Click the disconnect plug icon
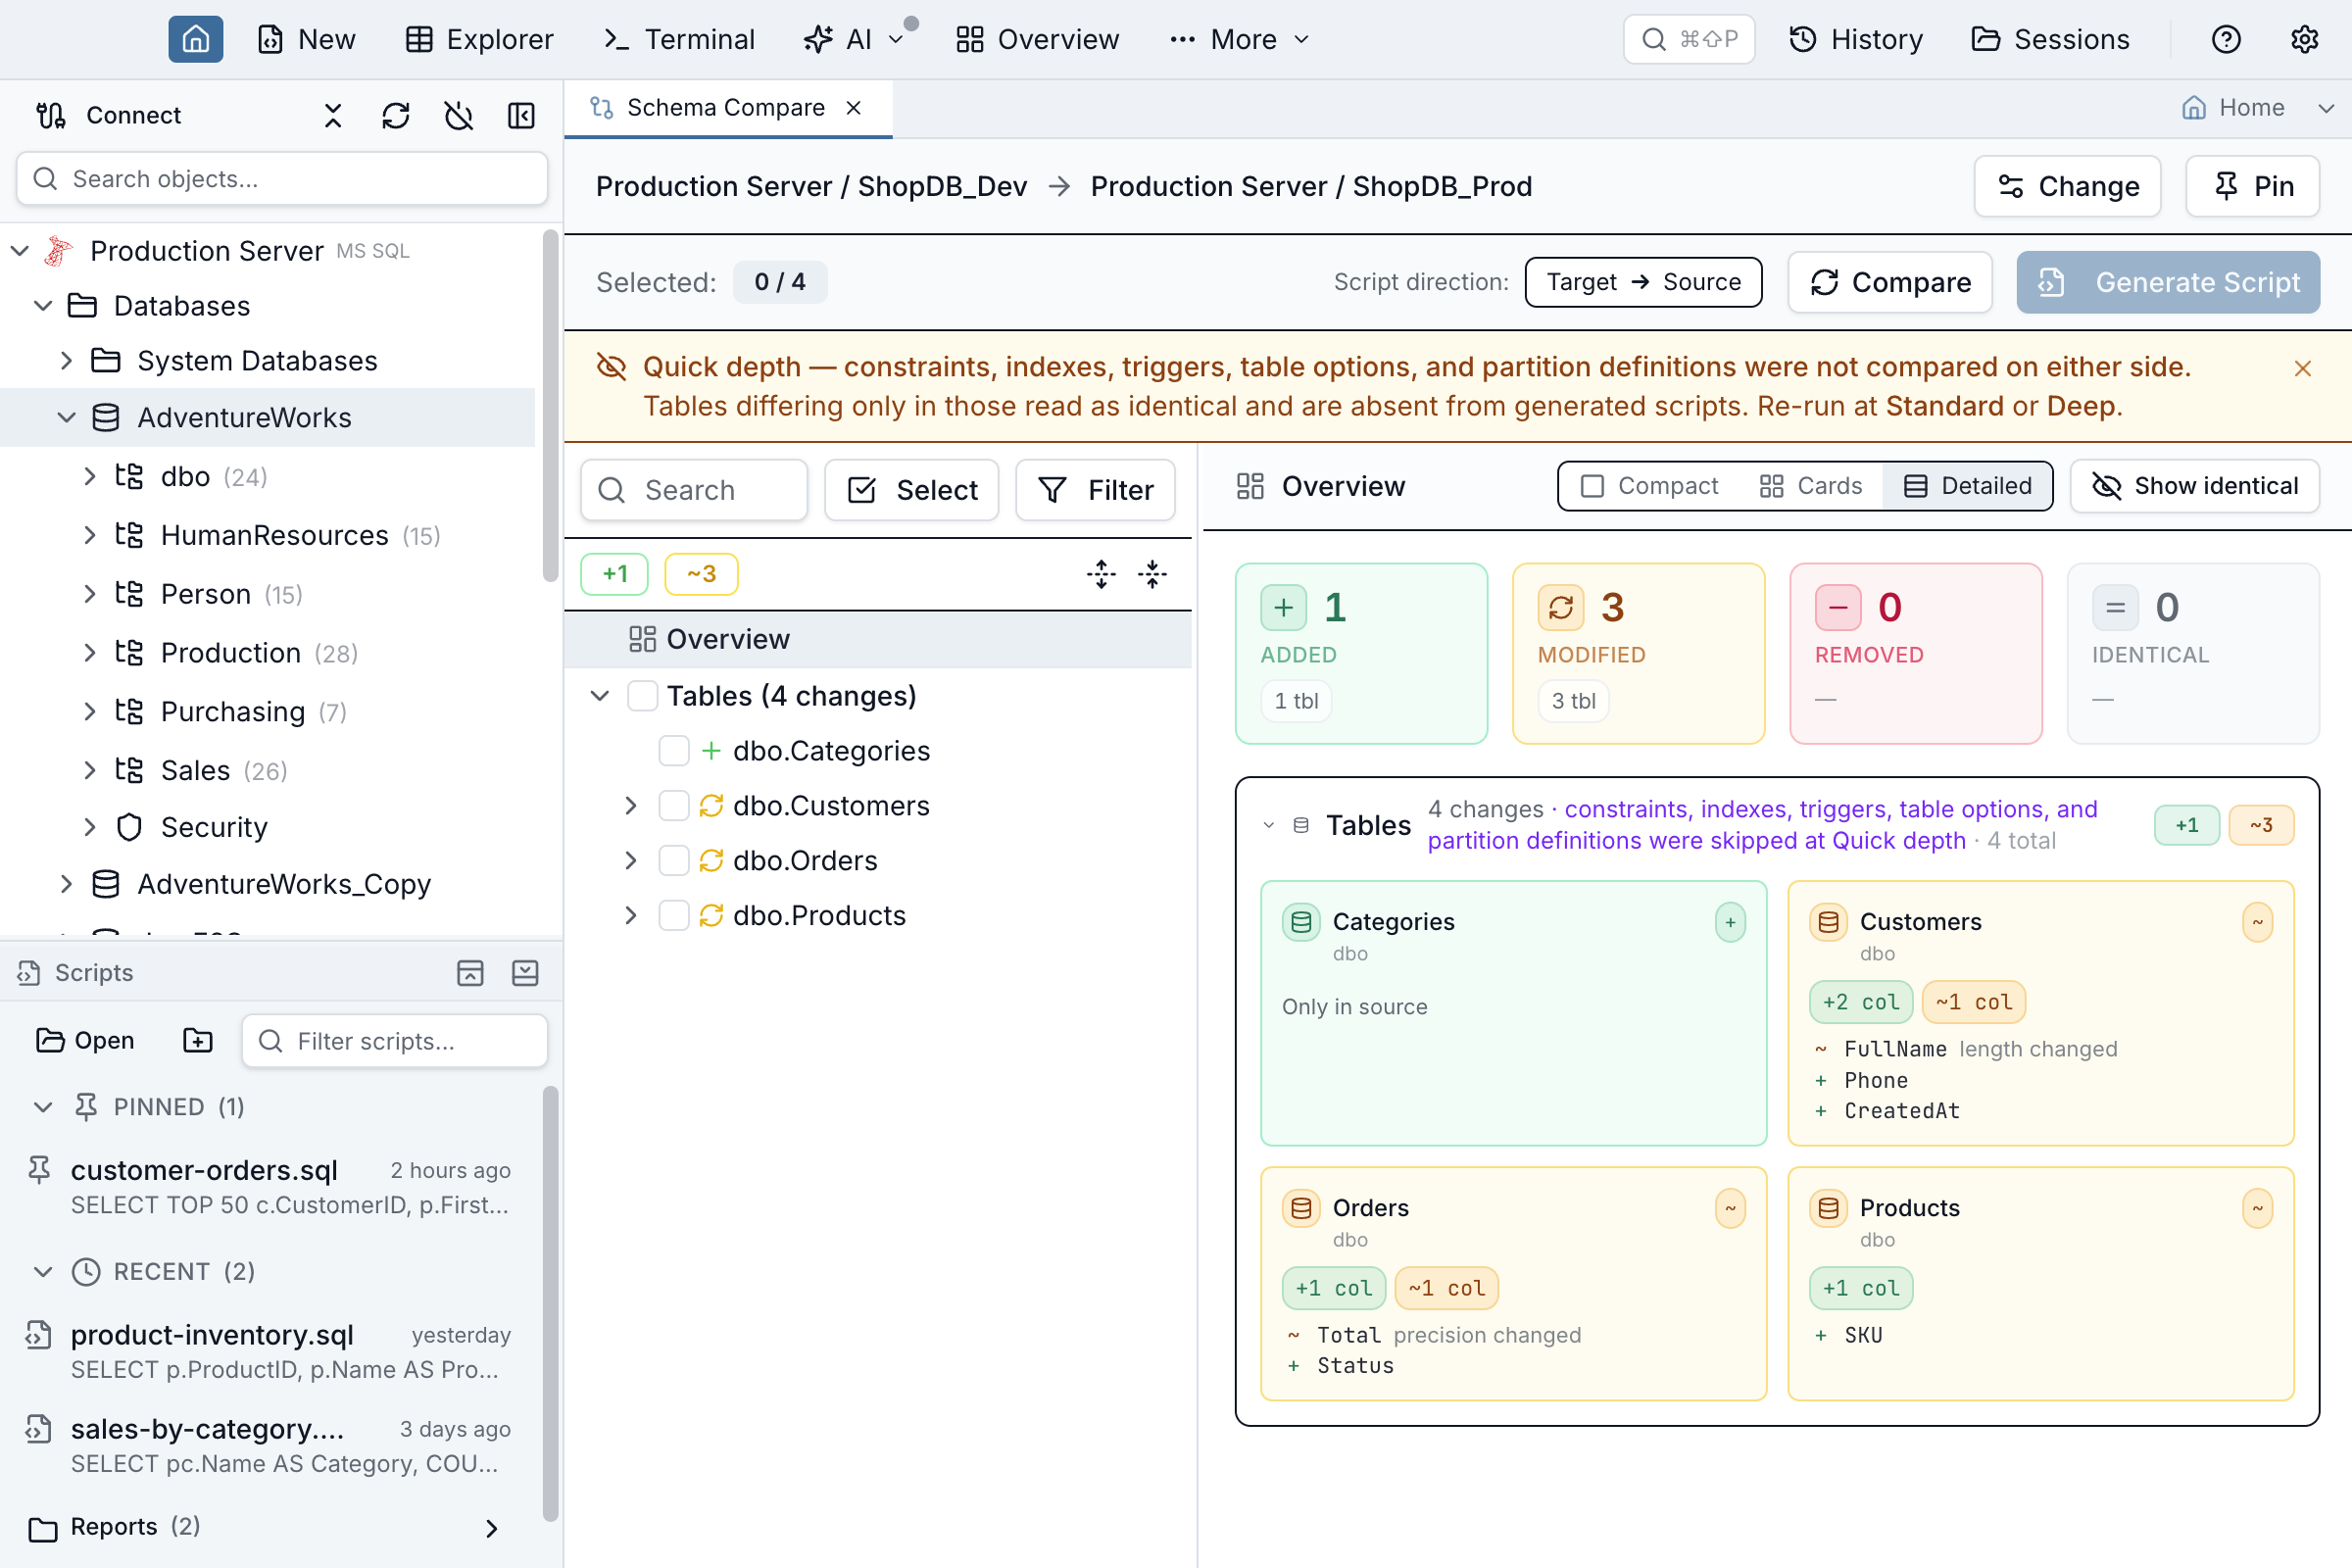 pyautogui.click(x=459, y=116)
